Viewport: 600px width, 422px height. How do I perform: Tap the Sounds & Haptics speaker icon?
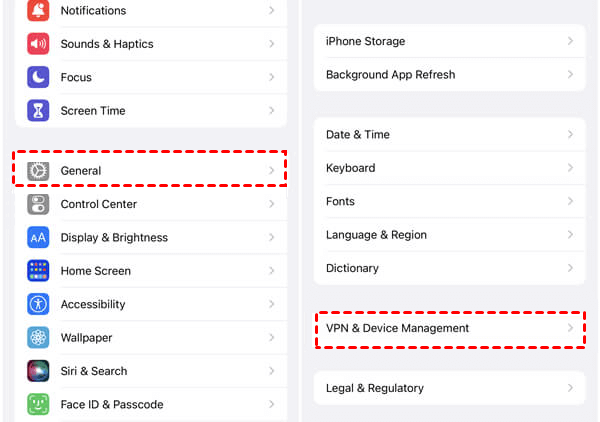click(x=38, y=44)
